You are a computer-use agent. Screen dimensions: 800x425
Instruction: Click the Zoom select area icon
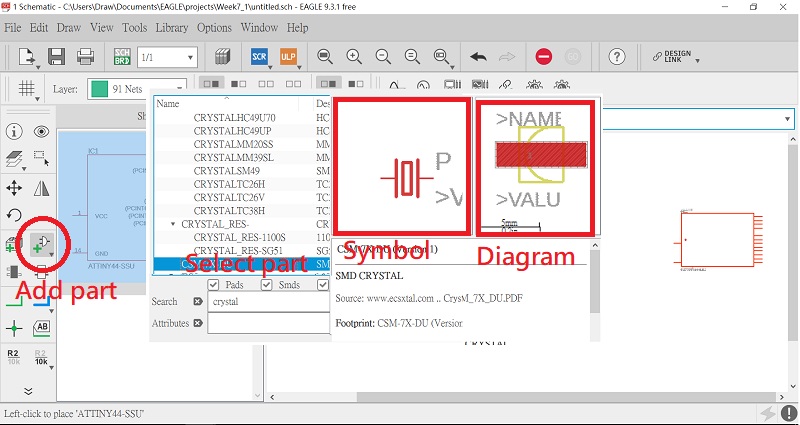(441, 56)
